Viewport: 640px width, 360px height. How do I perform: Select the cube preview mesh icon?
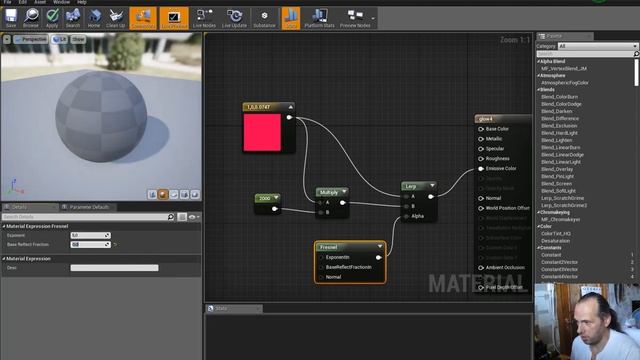184,194
